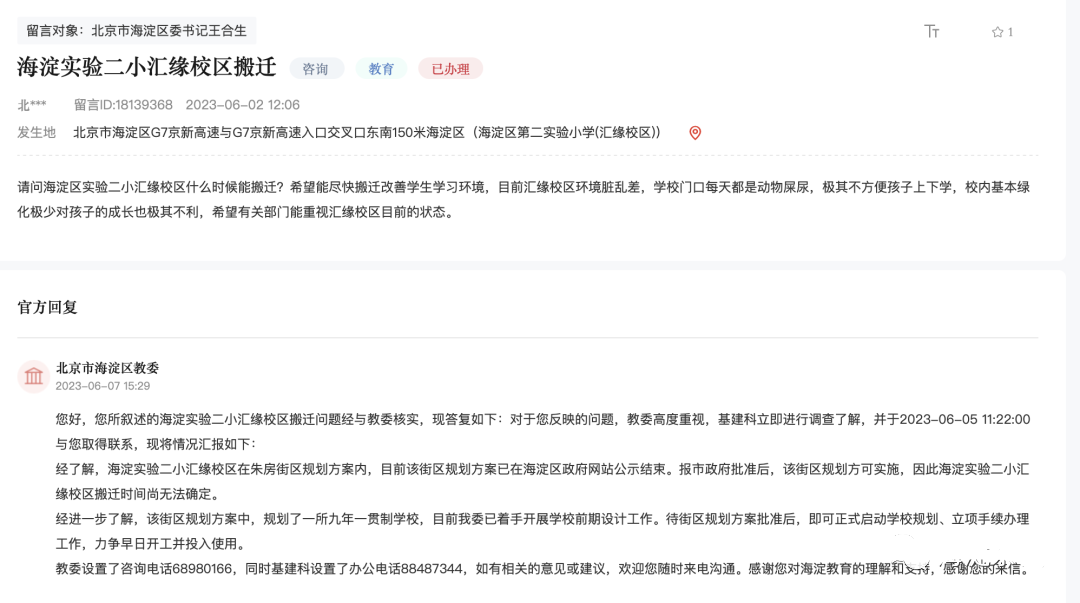Screen dimensions: 1080x603
Task: Click the message ID 18139368
Action: [x=123, y=105]
